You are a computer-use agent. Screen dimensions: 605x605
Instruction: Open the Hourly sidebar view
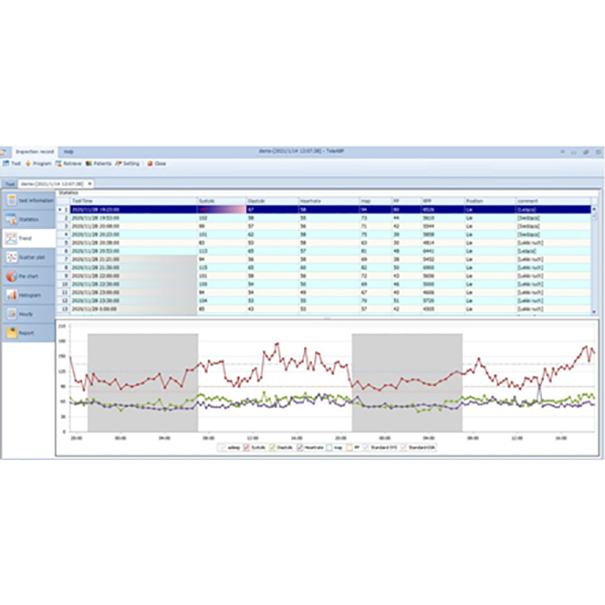[x=29, y=314]
